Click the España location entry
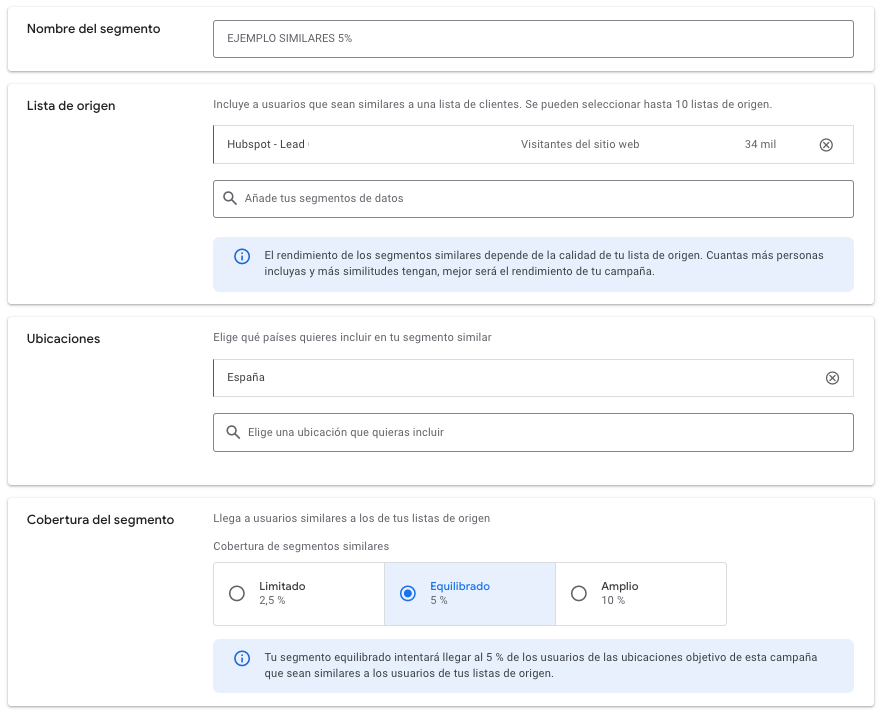 [246, 378]
